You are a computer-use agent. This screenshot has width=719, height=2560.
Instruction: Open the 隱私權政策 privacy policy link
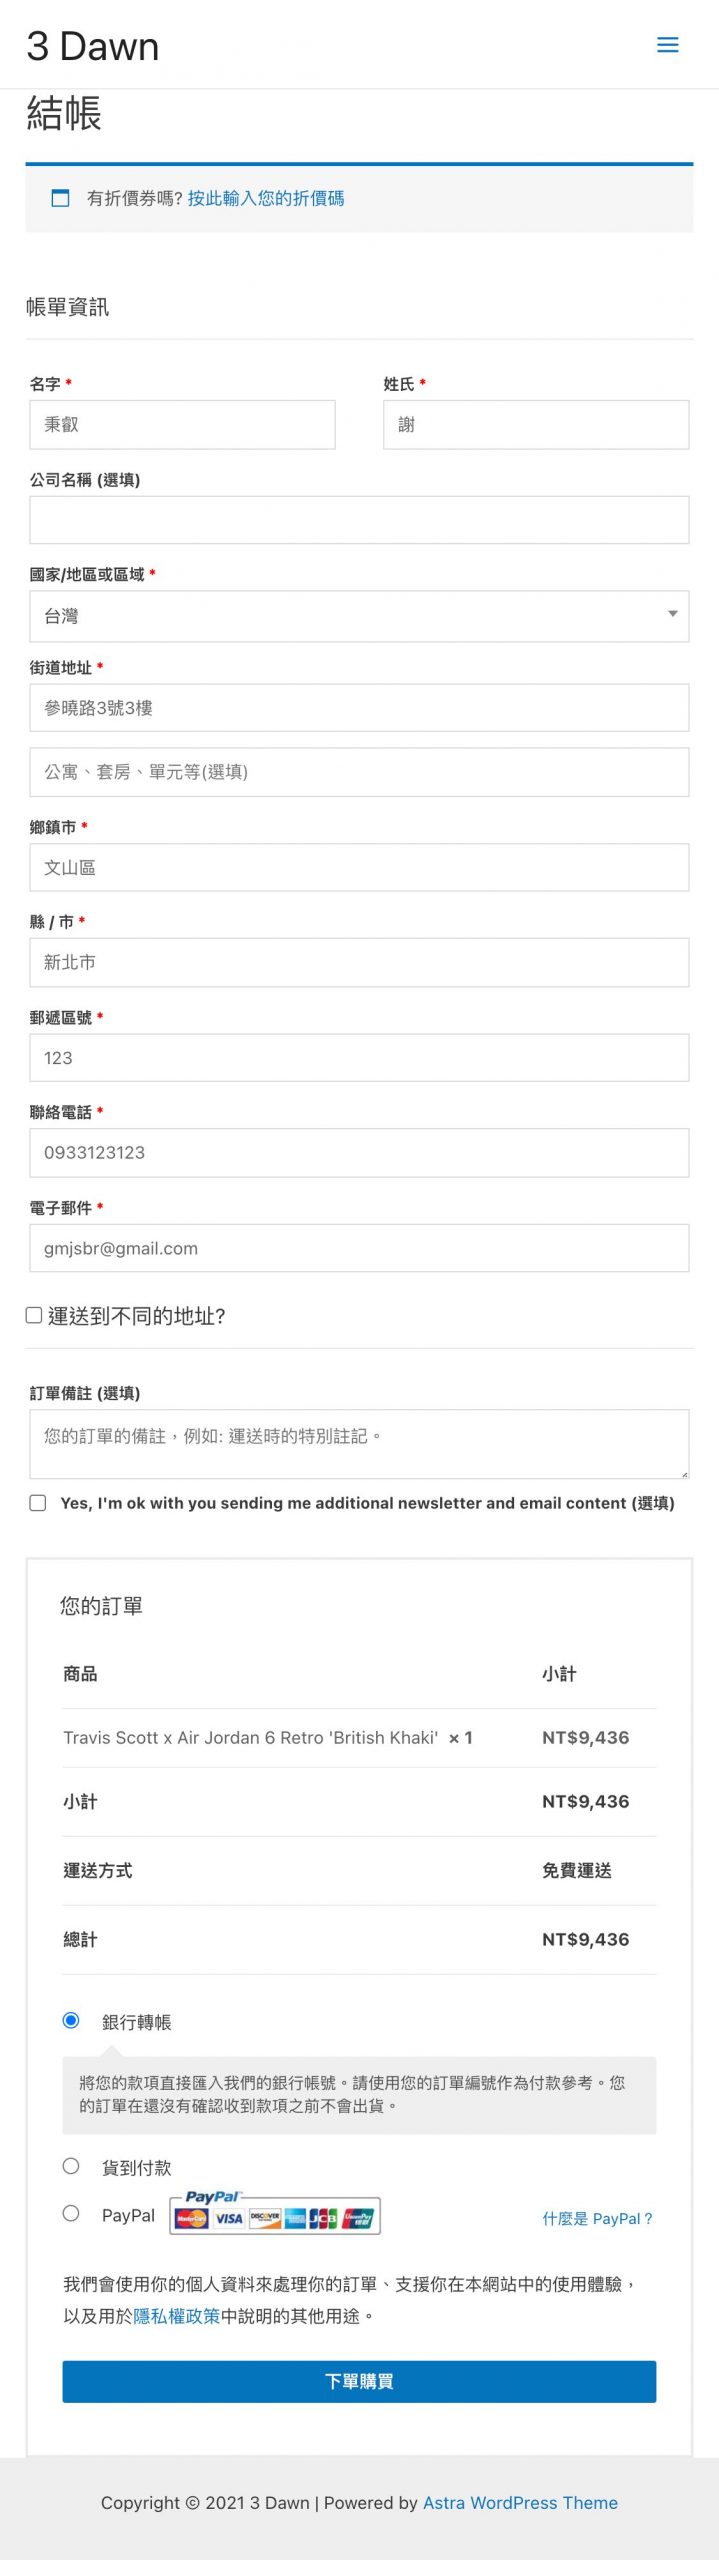(x=176, y=2316)
